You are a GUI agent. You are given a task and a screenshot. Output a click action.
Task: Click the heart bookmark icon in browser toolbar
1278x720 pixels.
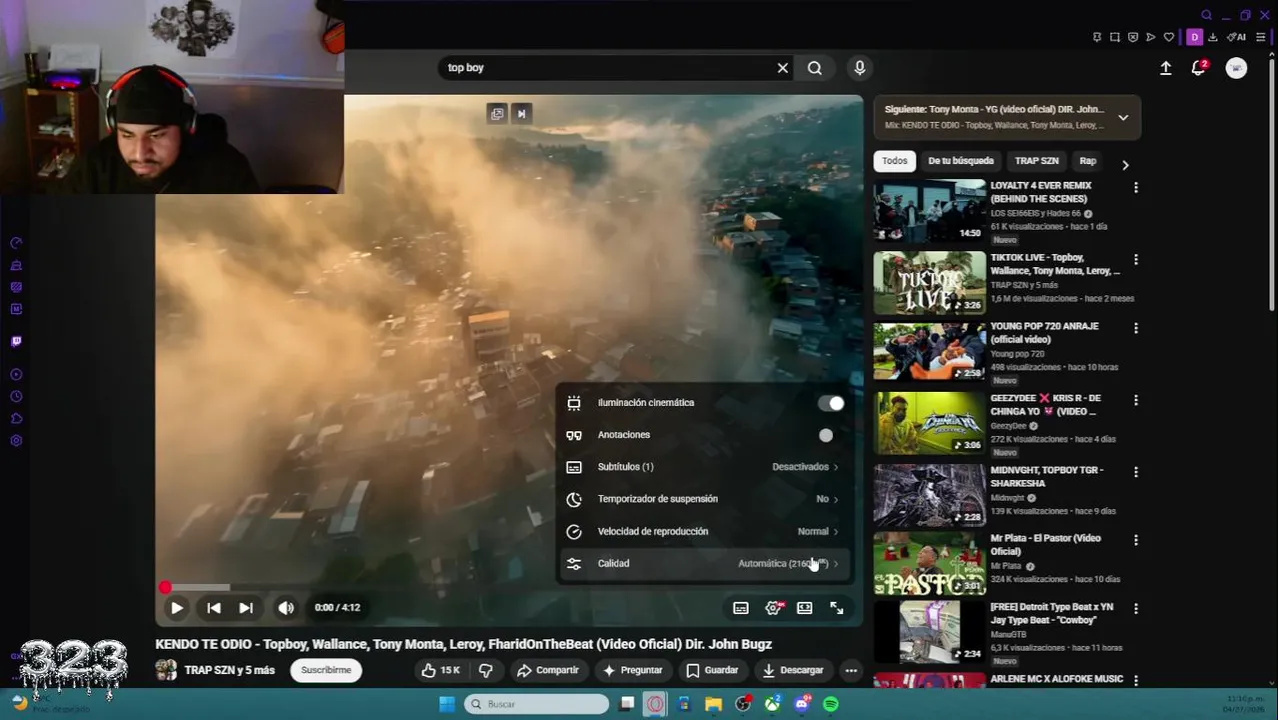tap(1169, 37)
